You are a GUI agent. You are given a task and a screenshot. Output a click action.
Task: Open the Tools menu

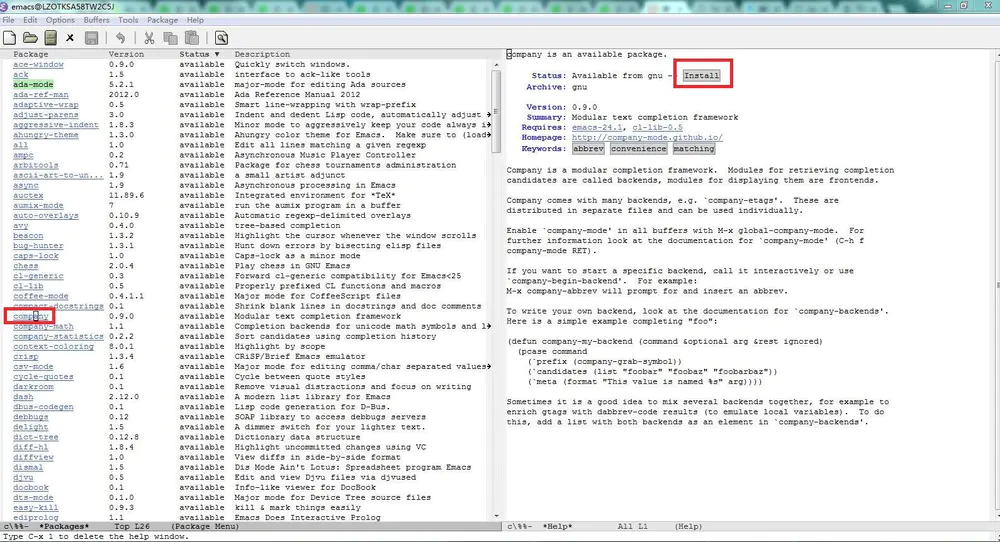coord(128,20)
